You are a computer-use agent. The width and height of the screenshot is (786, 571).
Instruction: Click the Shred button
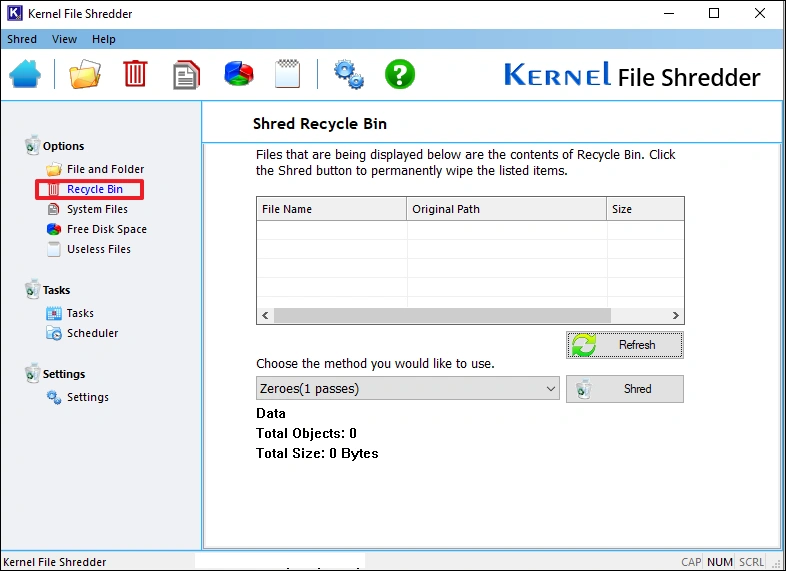pyautogui.click(x=625, y=389)
